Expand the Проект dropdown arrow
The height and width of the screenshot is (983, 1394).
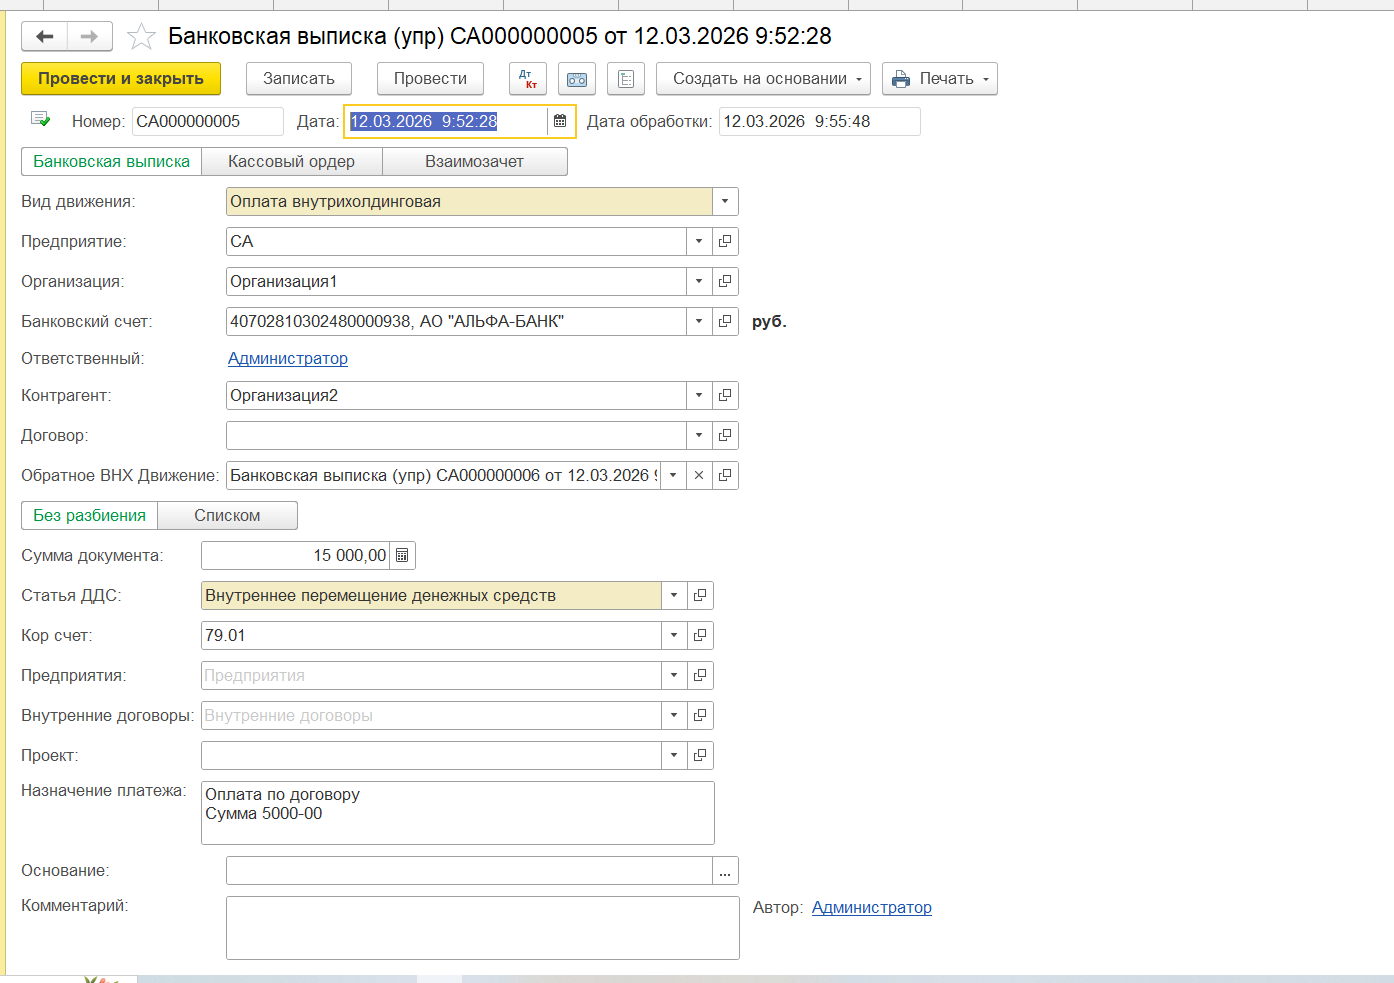coord(674,755)
